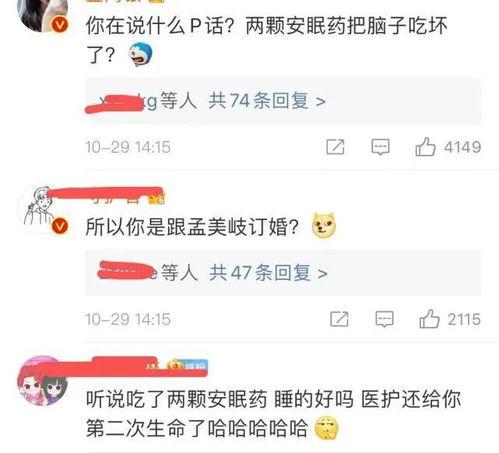Tap the reply icon on the 4149-like comment
This screenshot has width=499, height=453.
point(380,147)
